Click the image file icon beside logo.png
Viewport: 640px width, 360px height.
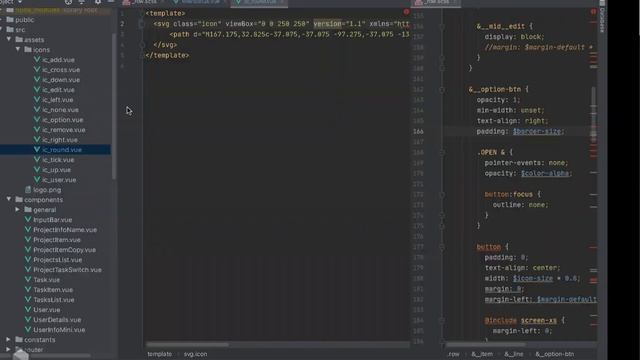[x=28, y=189]
